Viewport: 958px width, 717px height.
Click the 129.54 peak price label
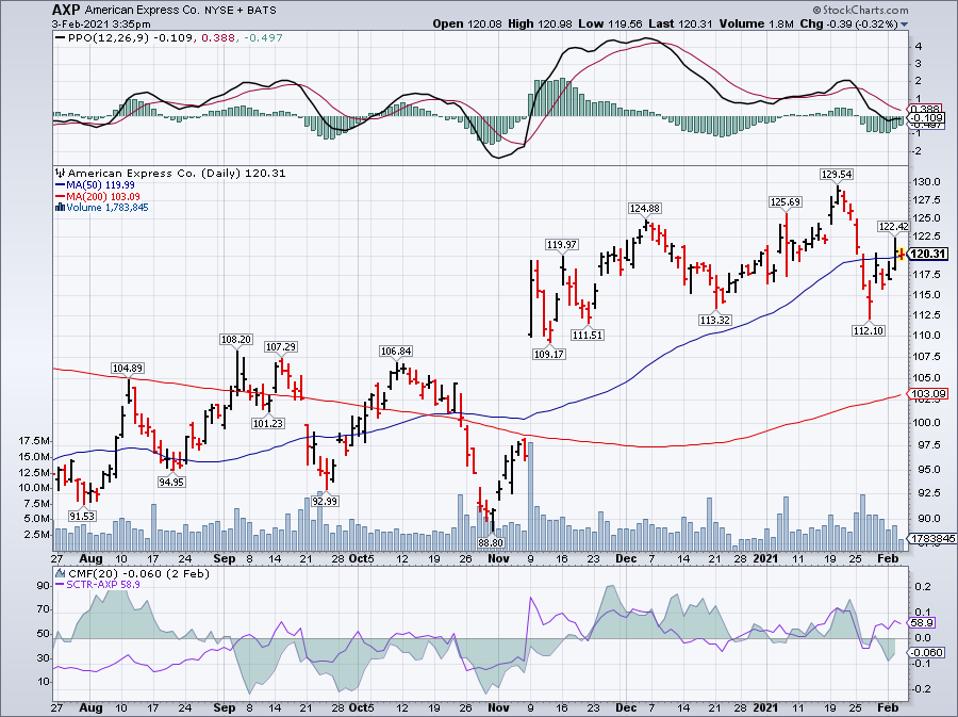(836, 175)
